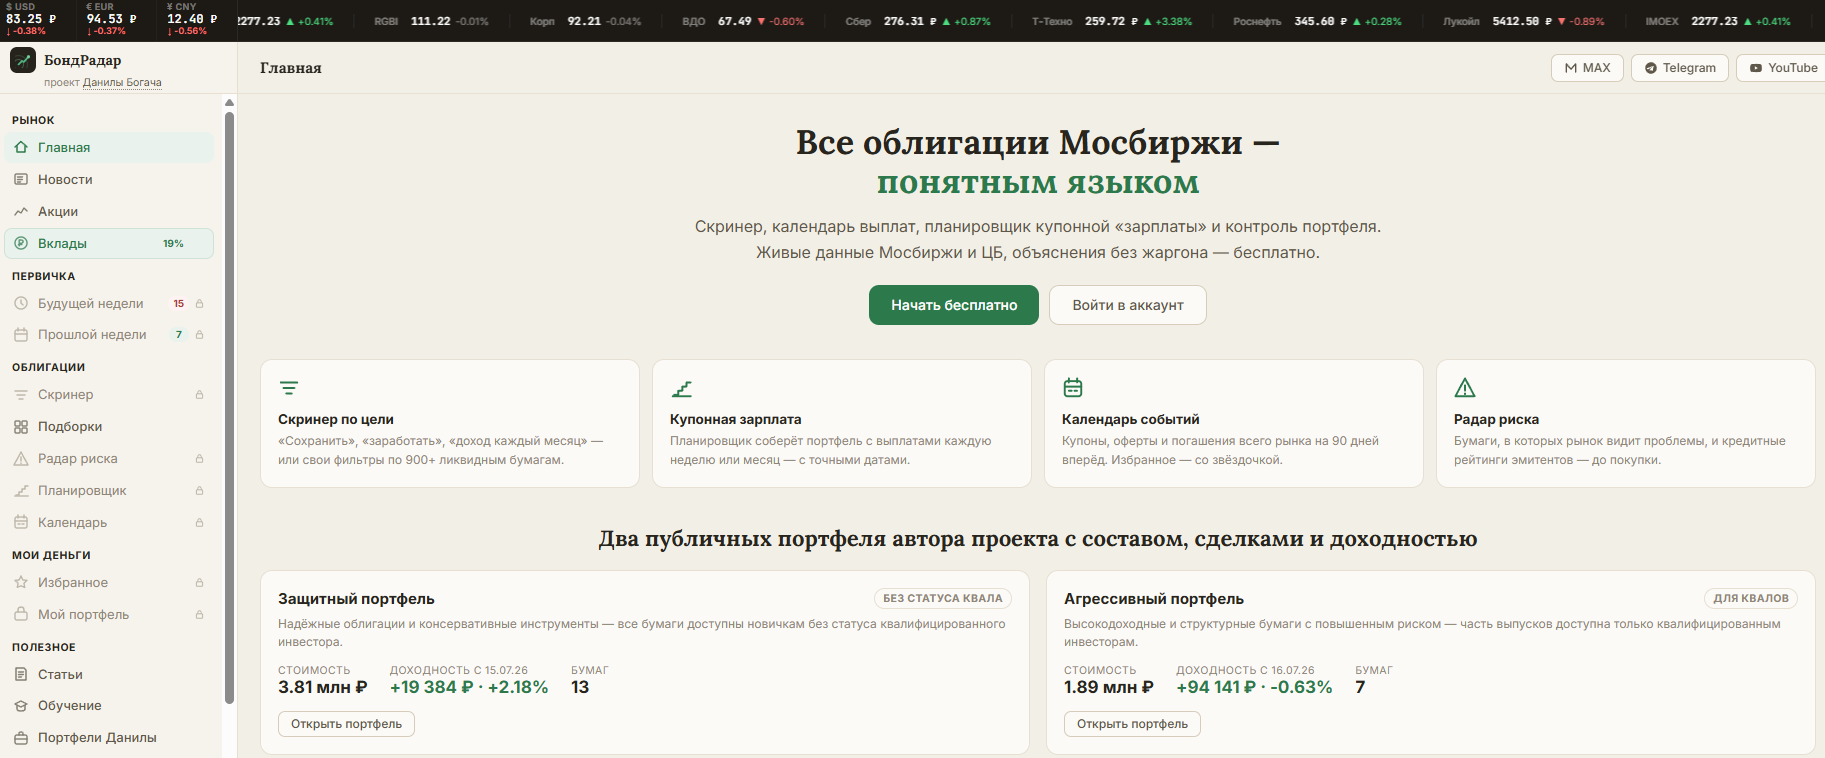
Task: Click the Лукойл 5412.50 quote in ticker
Action: coord(1524,21)
